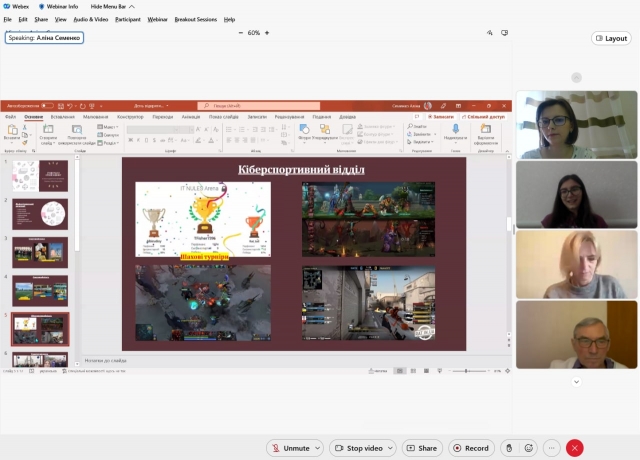
Task: Open the Breakout Sessions menu
Action: pos(195,19)
